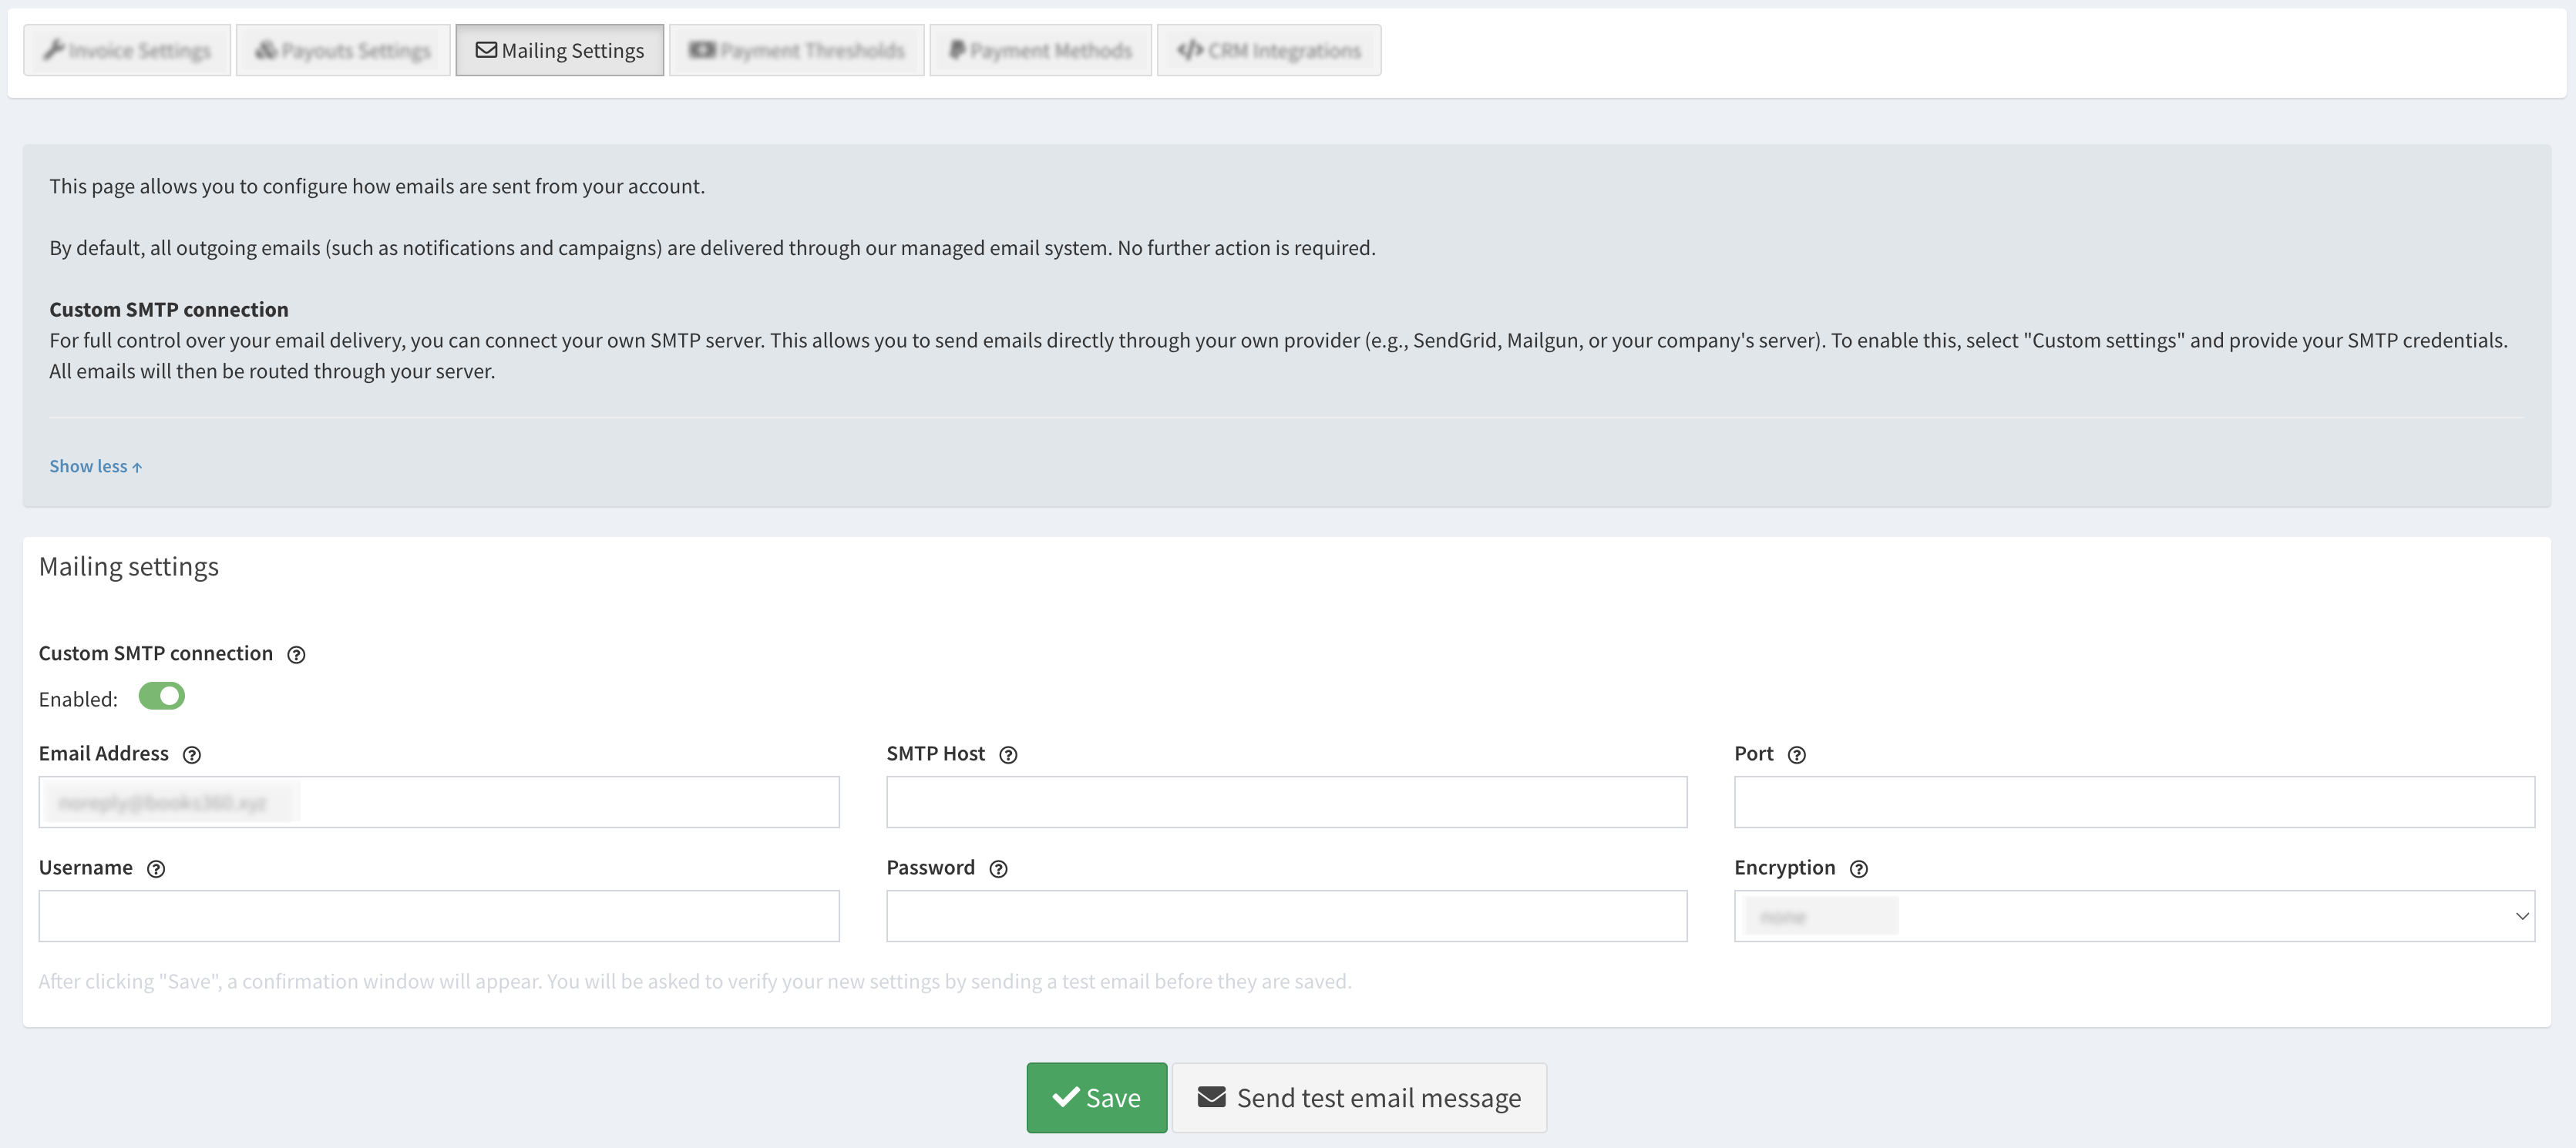Click the Password help icon
Viewport: 2576px width, 1148px height.
tap(998, 869)
